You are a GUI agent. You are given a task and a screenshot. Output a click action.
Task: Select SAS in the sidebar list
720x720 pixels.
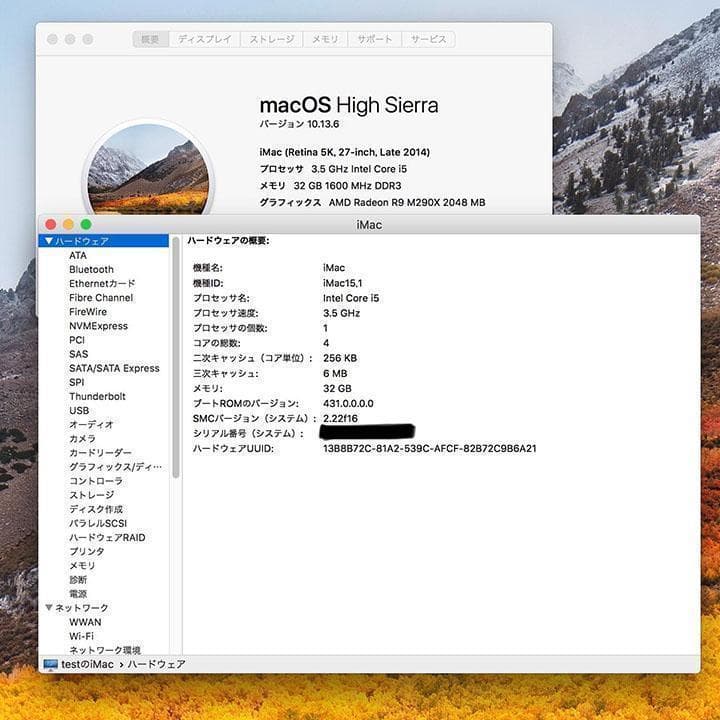(79, 354)
